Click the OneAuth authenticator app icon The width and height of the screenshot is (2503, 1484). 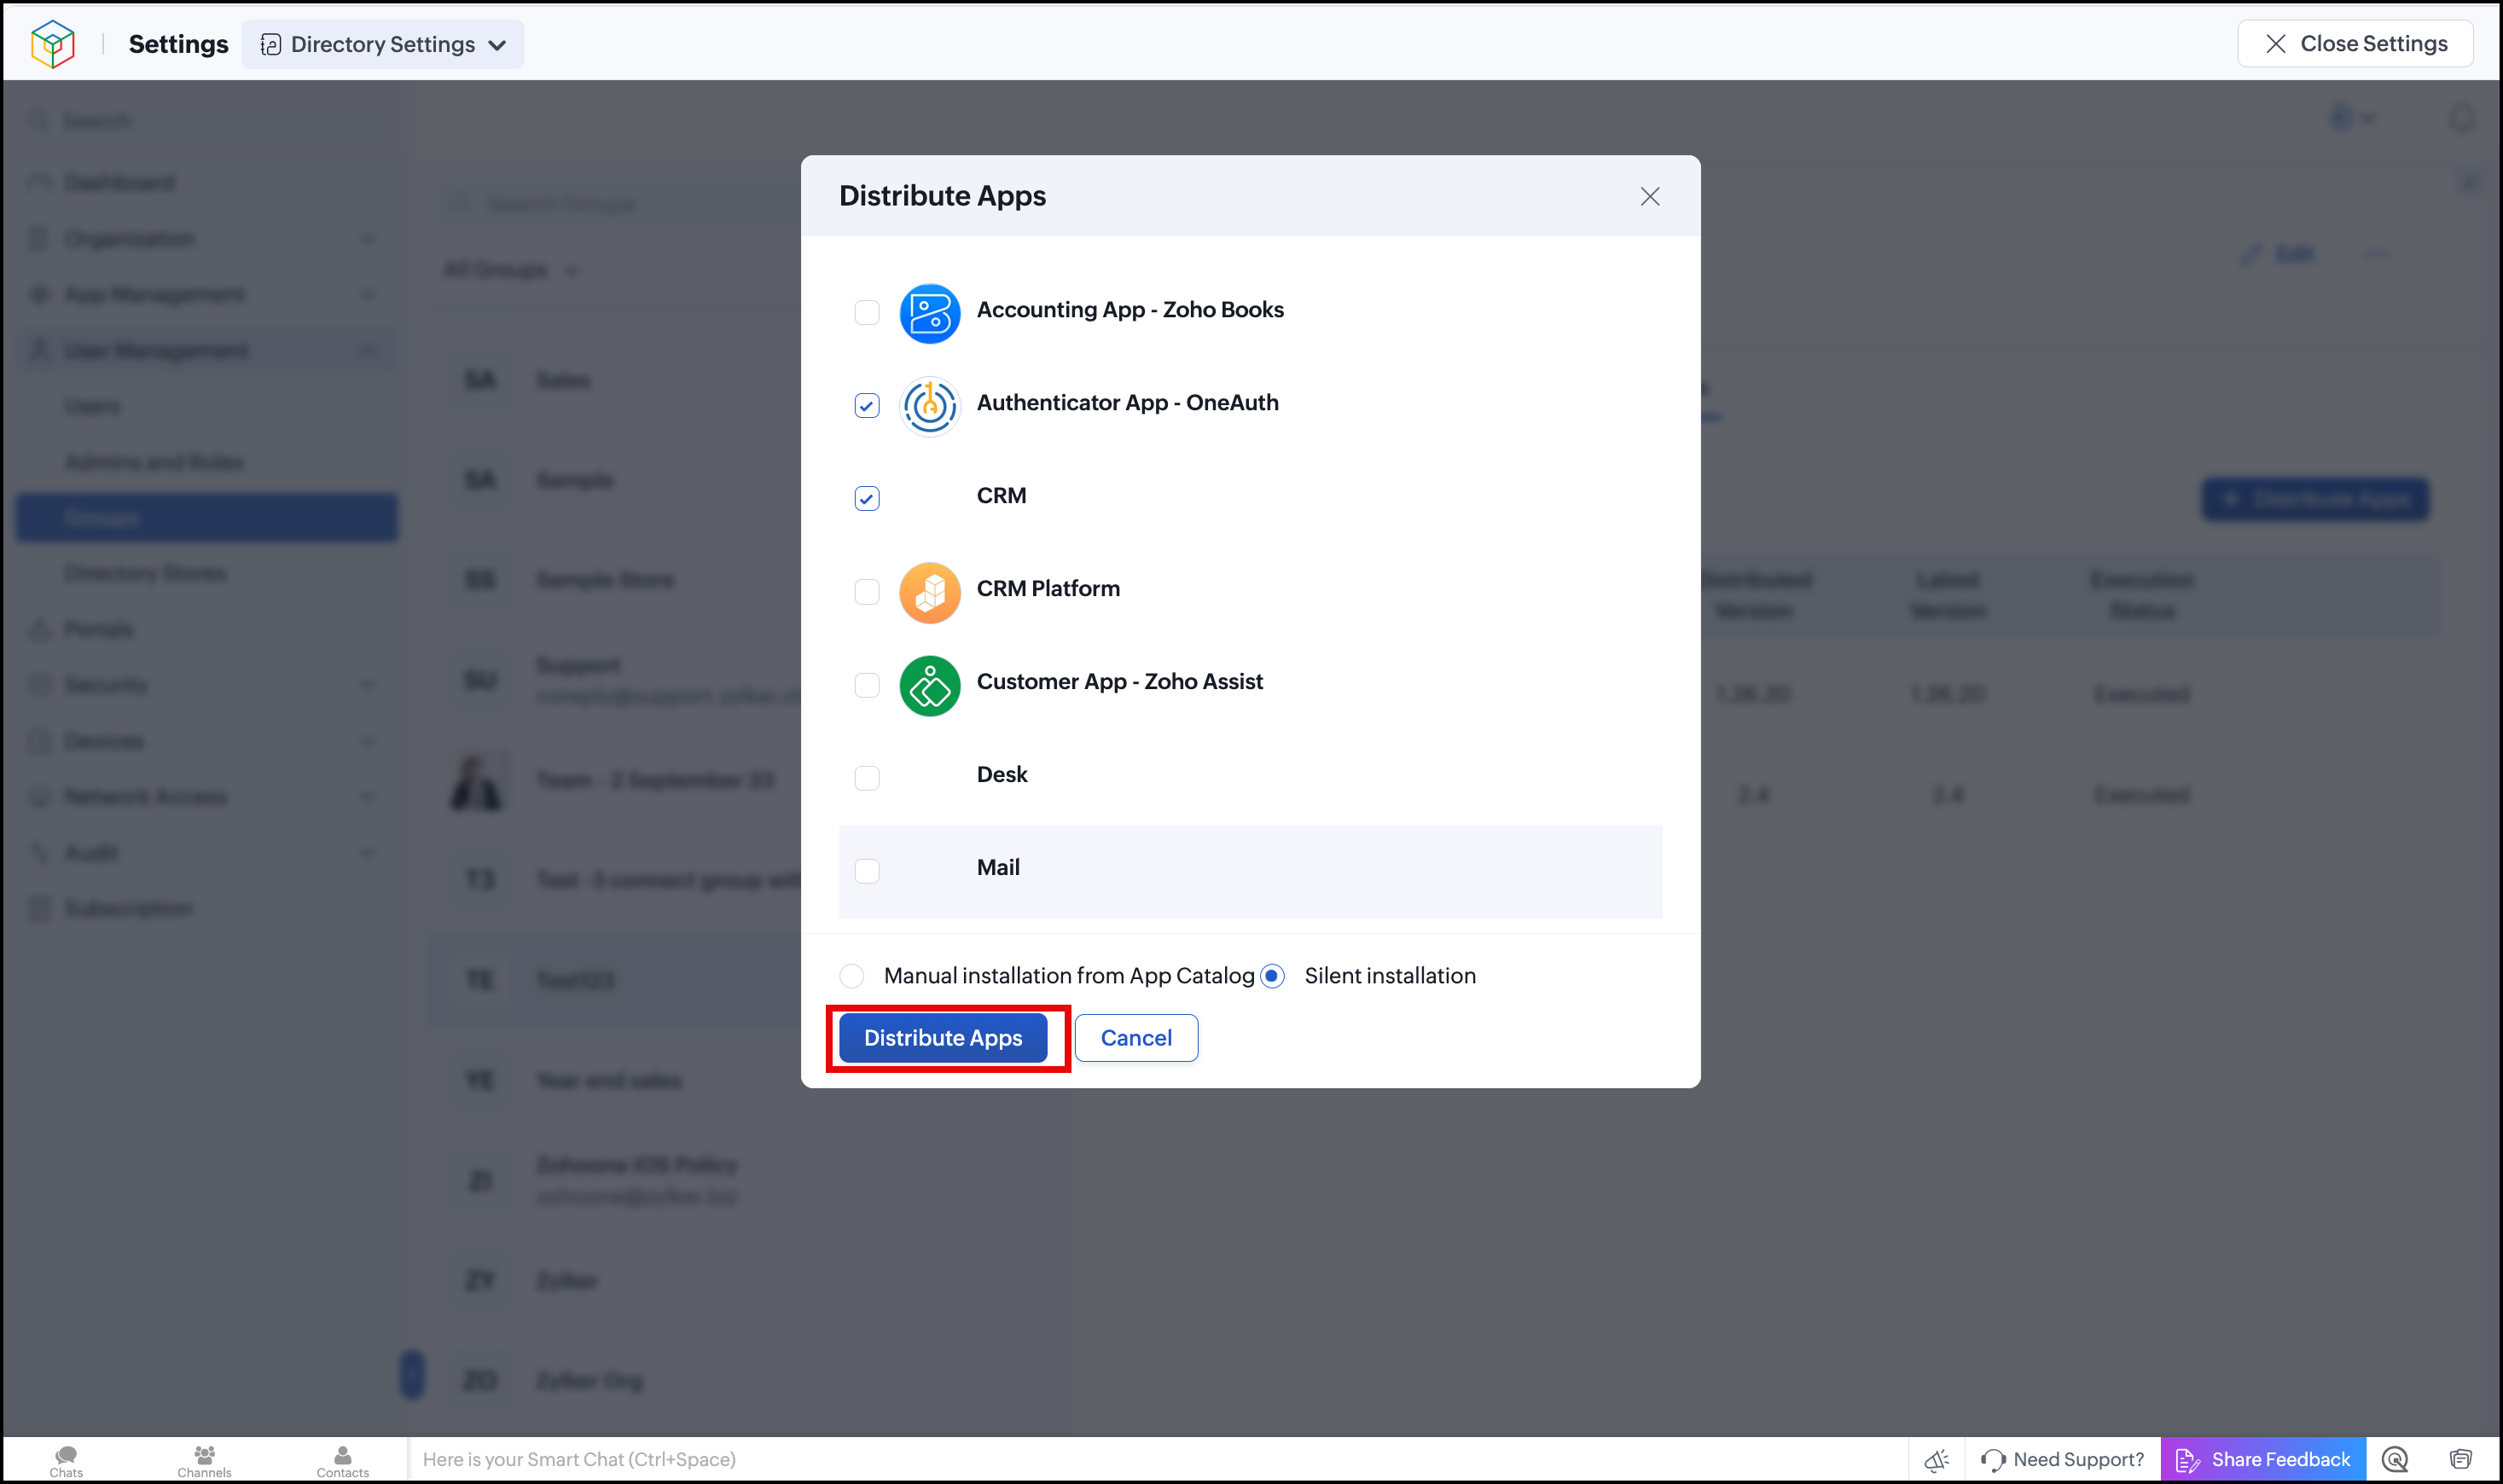pyautogui.click(x=929, y=406)
